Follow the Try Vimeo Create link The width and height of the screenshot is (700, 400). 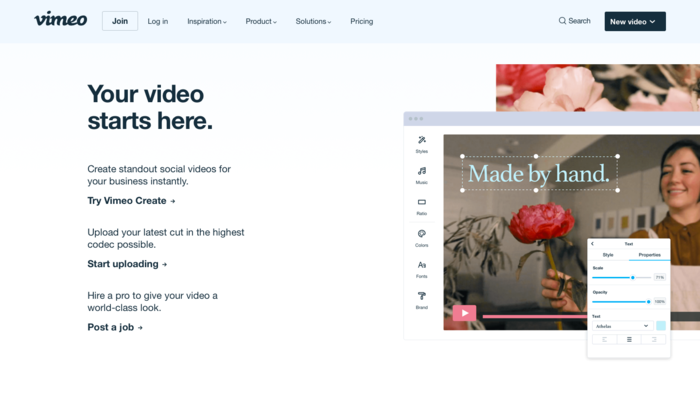tap(131, 201)
